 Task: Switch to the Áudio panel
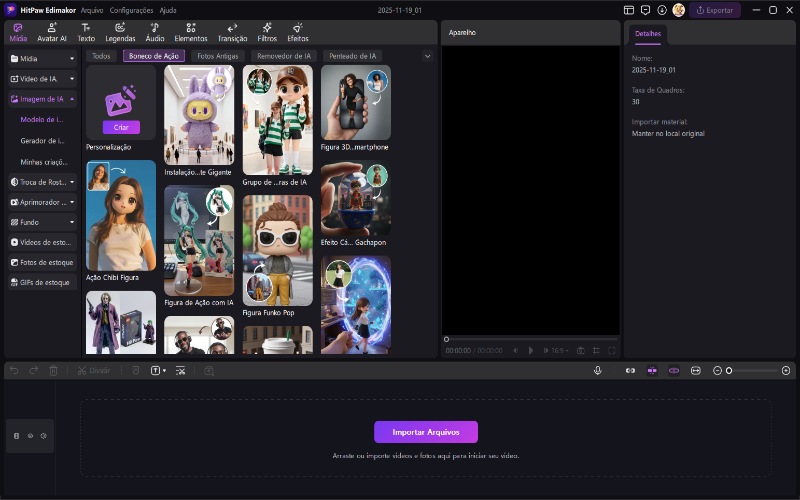[x=155, y=32]
